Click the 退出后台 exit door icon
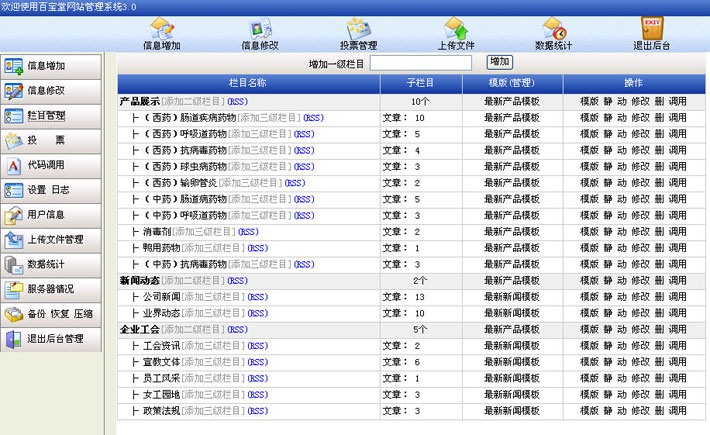The image size is (710, 435). (x=652, y=29)
